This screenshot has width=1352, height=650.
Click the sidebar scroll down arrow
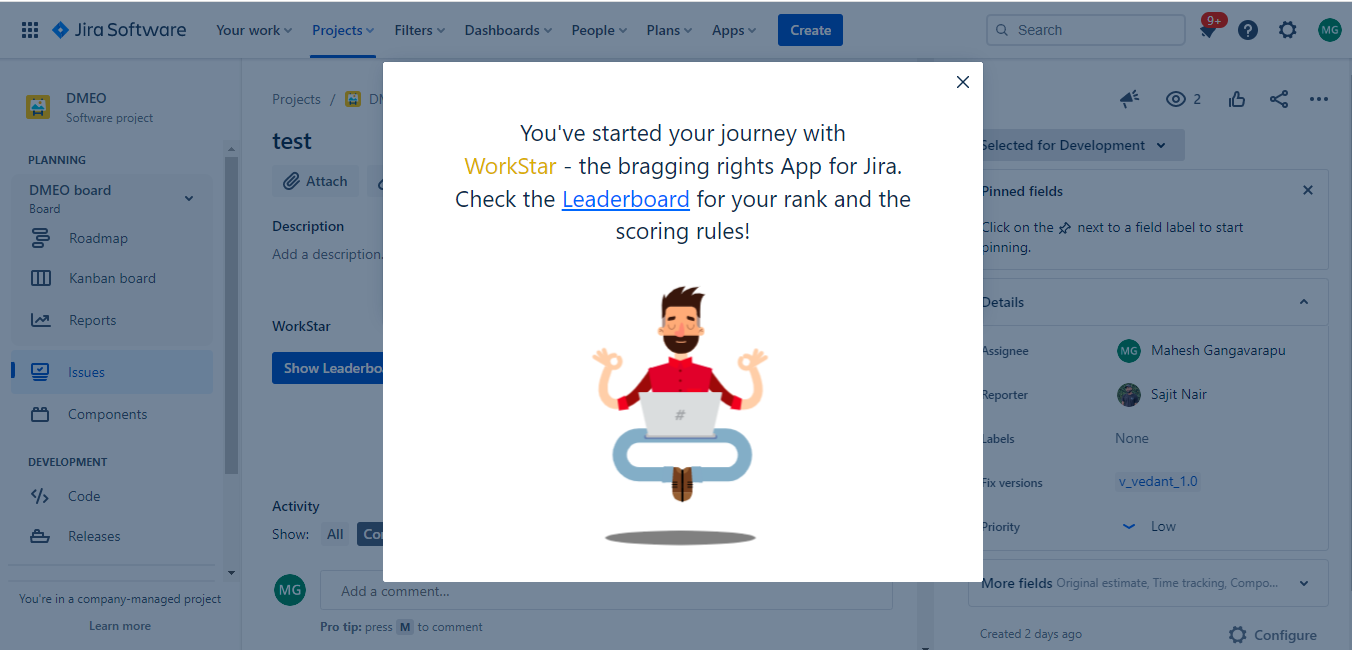231,573
